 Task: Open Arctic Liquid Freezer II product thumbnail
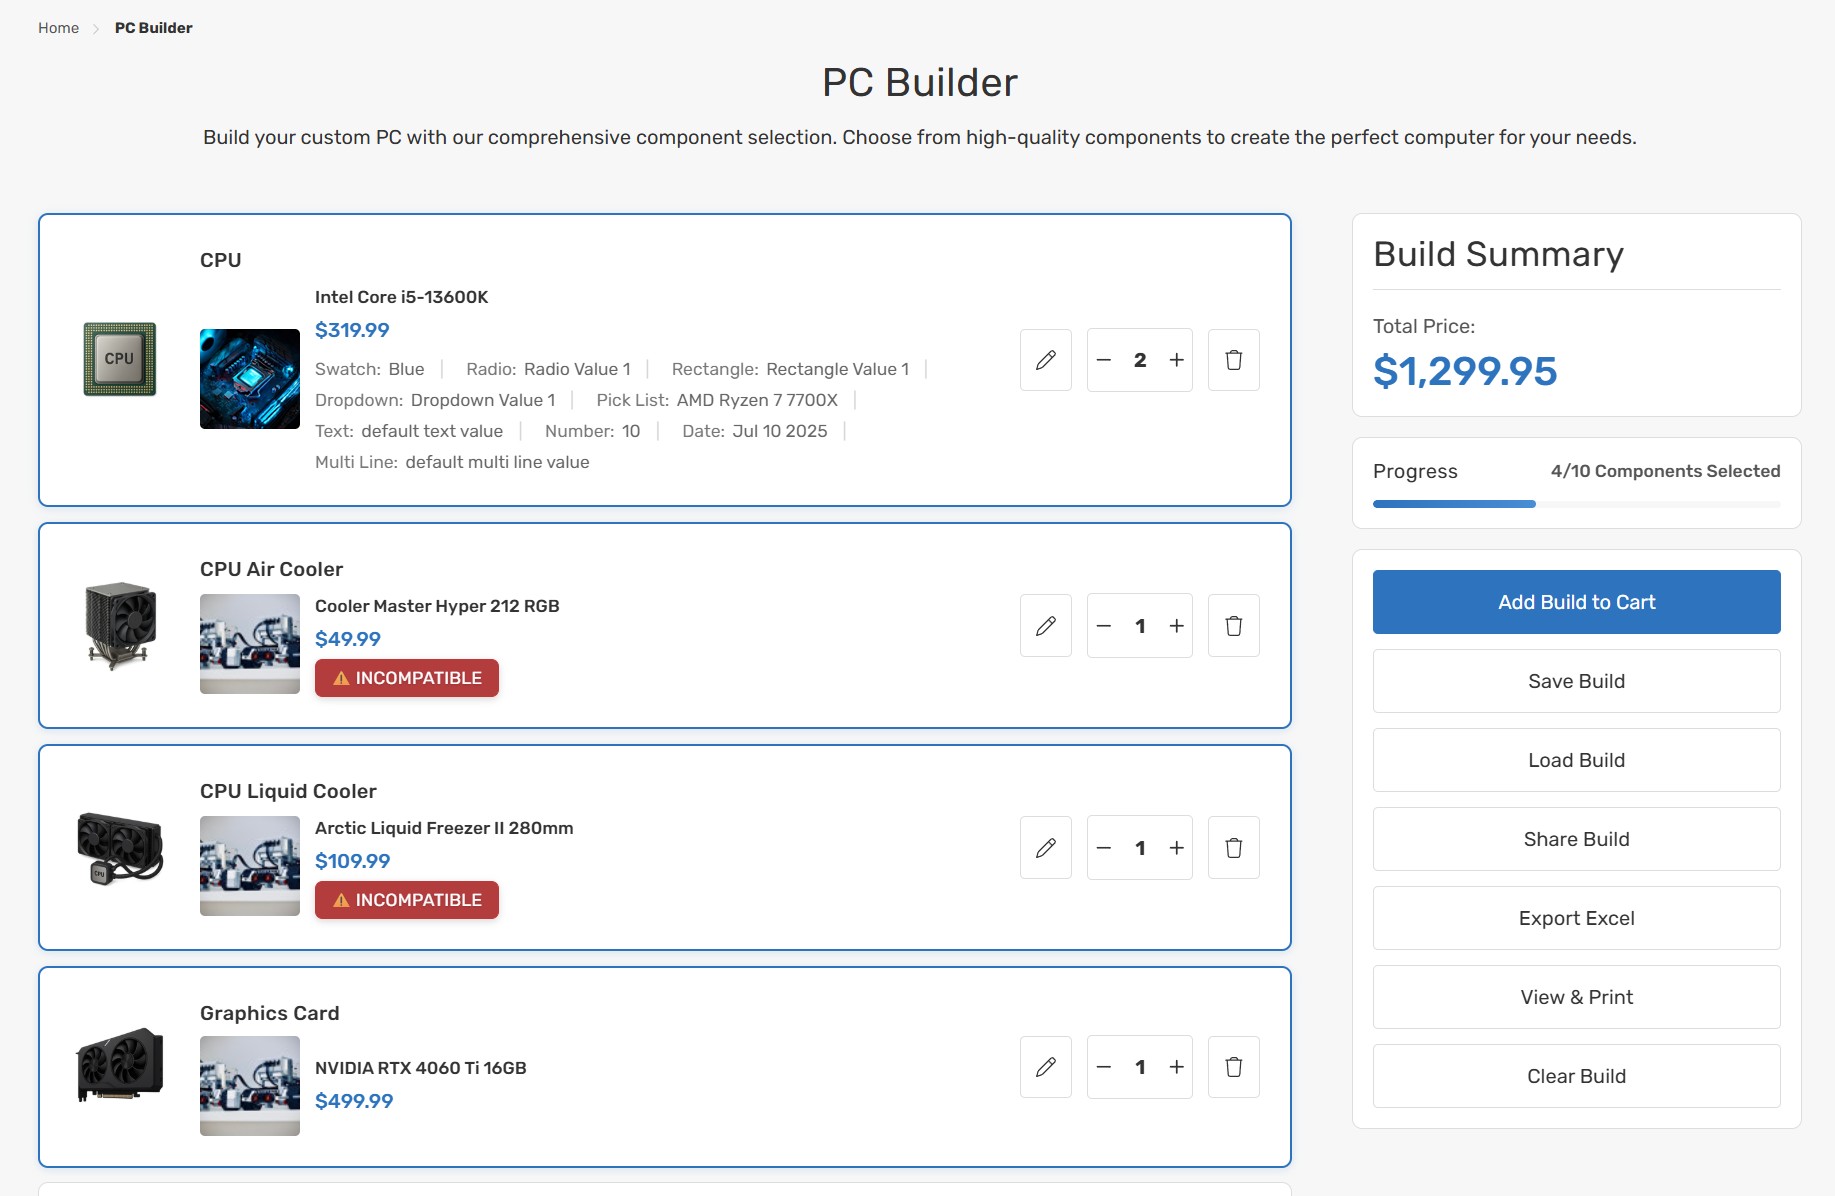pos(250,866)
